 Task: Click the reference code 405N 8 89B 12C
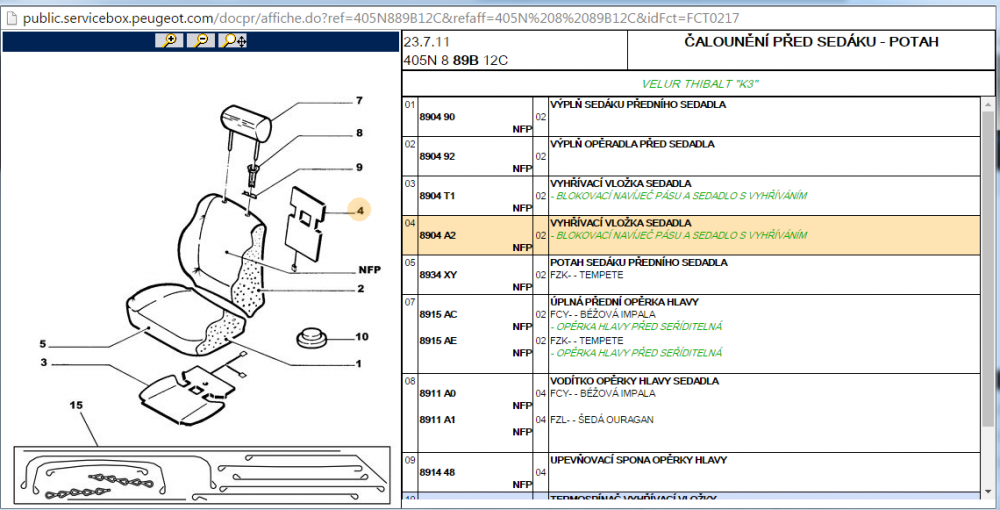point(455,61)
